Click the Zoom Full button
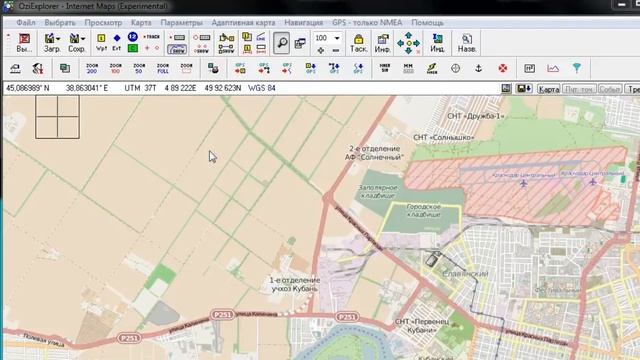The width and height of the screenshot is (640, 360). point(163,68)
